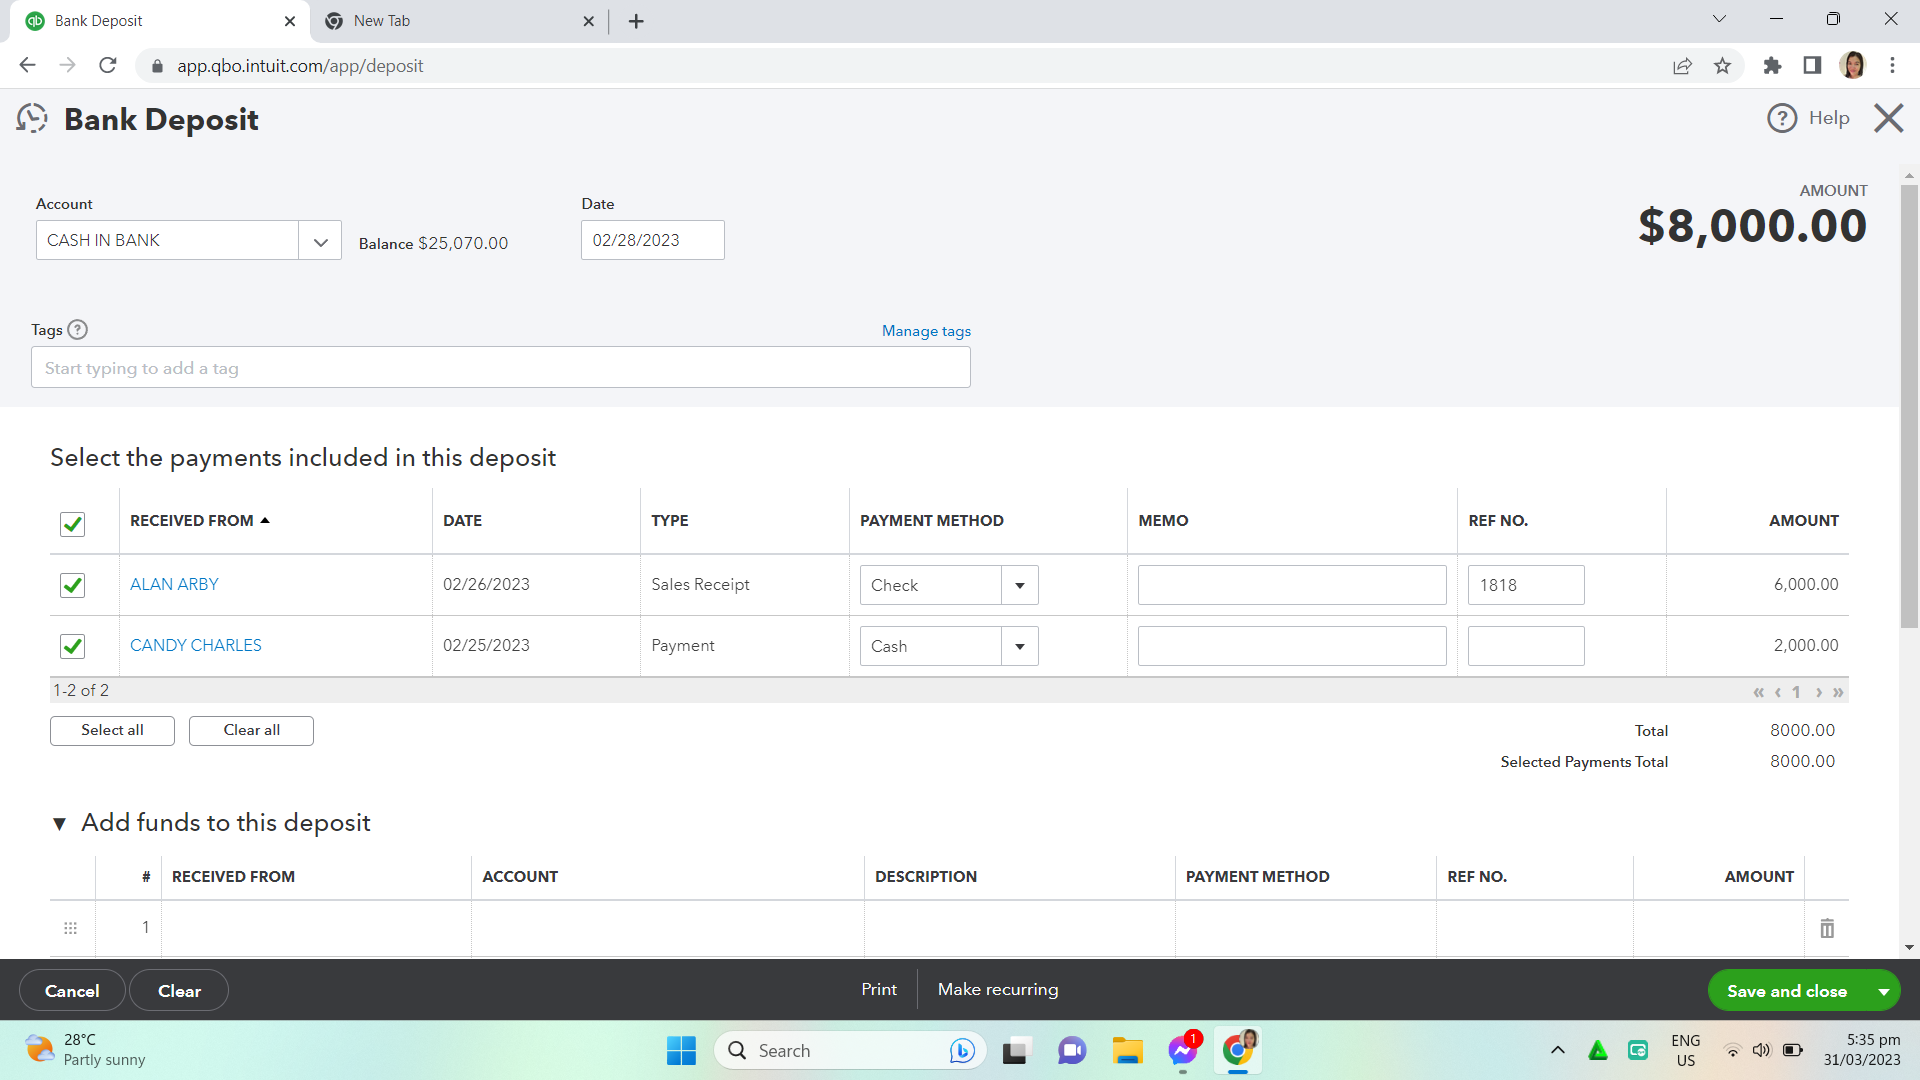Open Save and close dropdown arrow
This screenshot has width=1920, height=1080.
1883,991
